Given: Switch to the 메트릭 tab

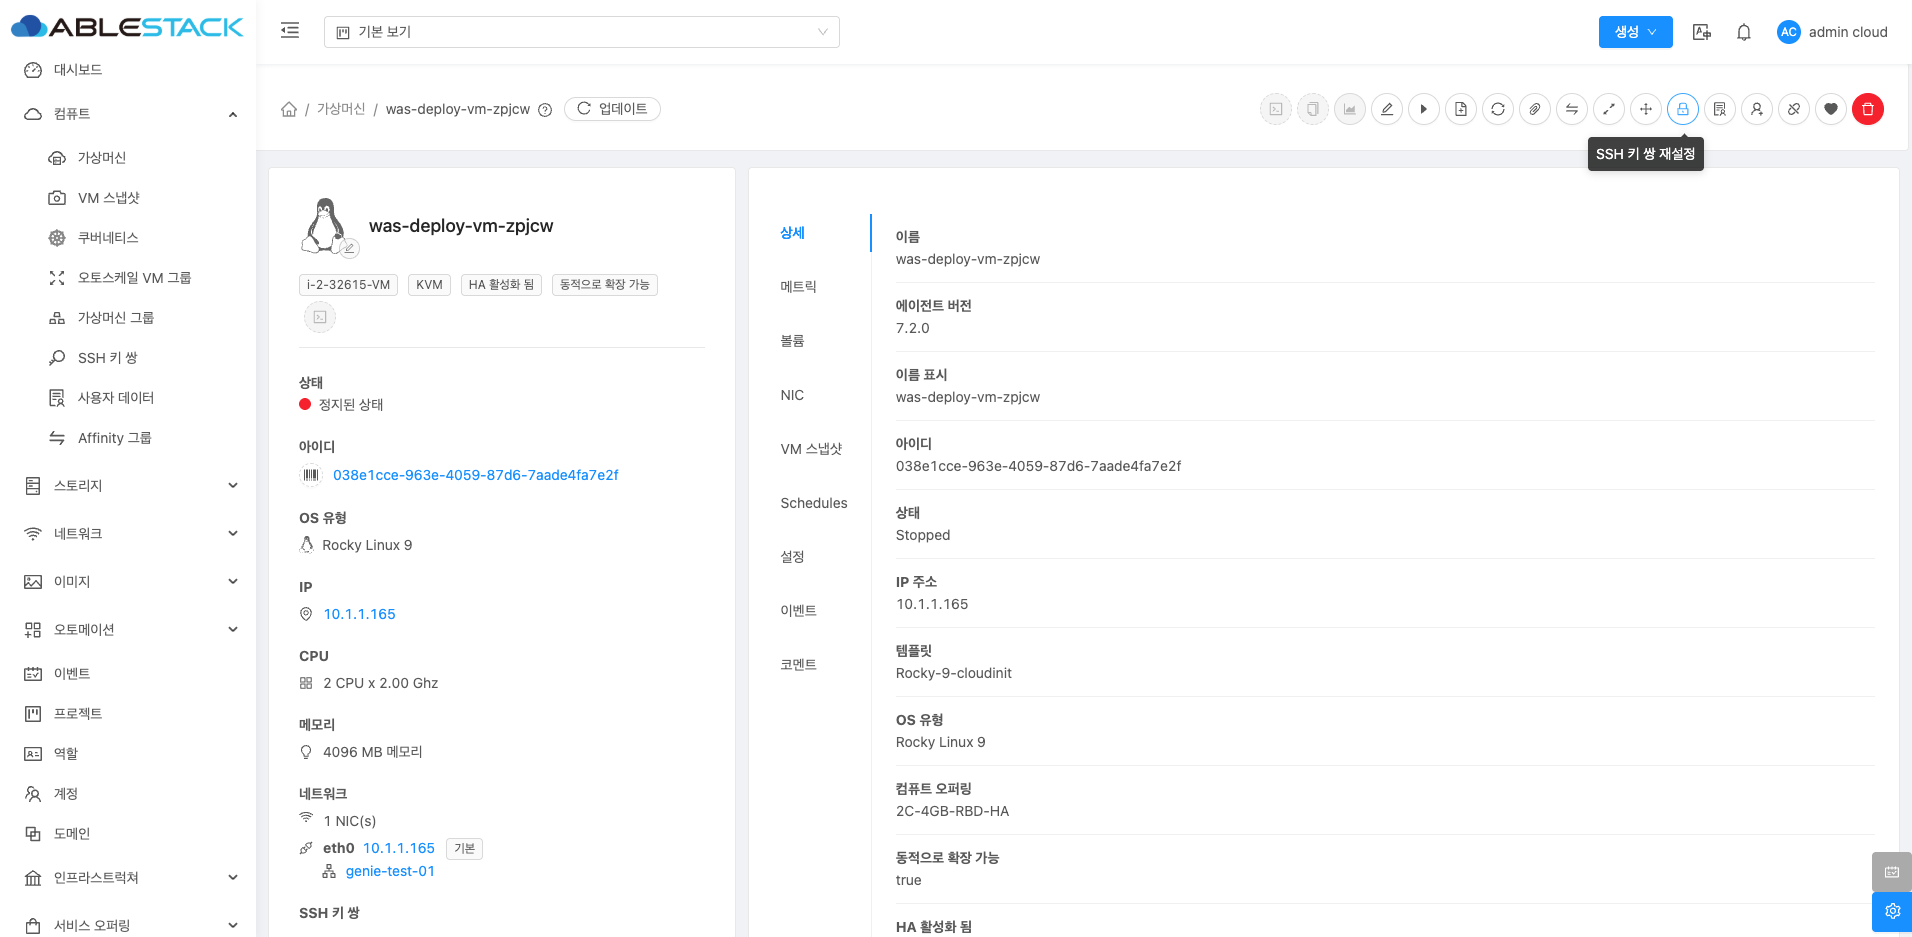Looking at the screenshot, I should pos(798,287).
